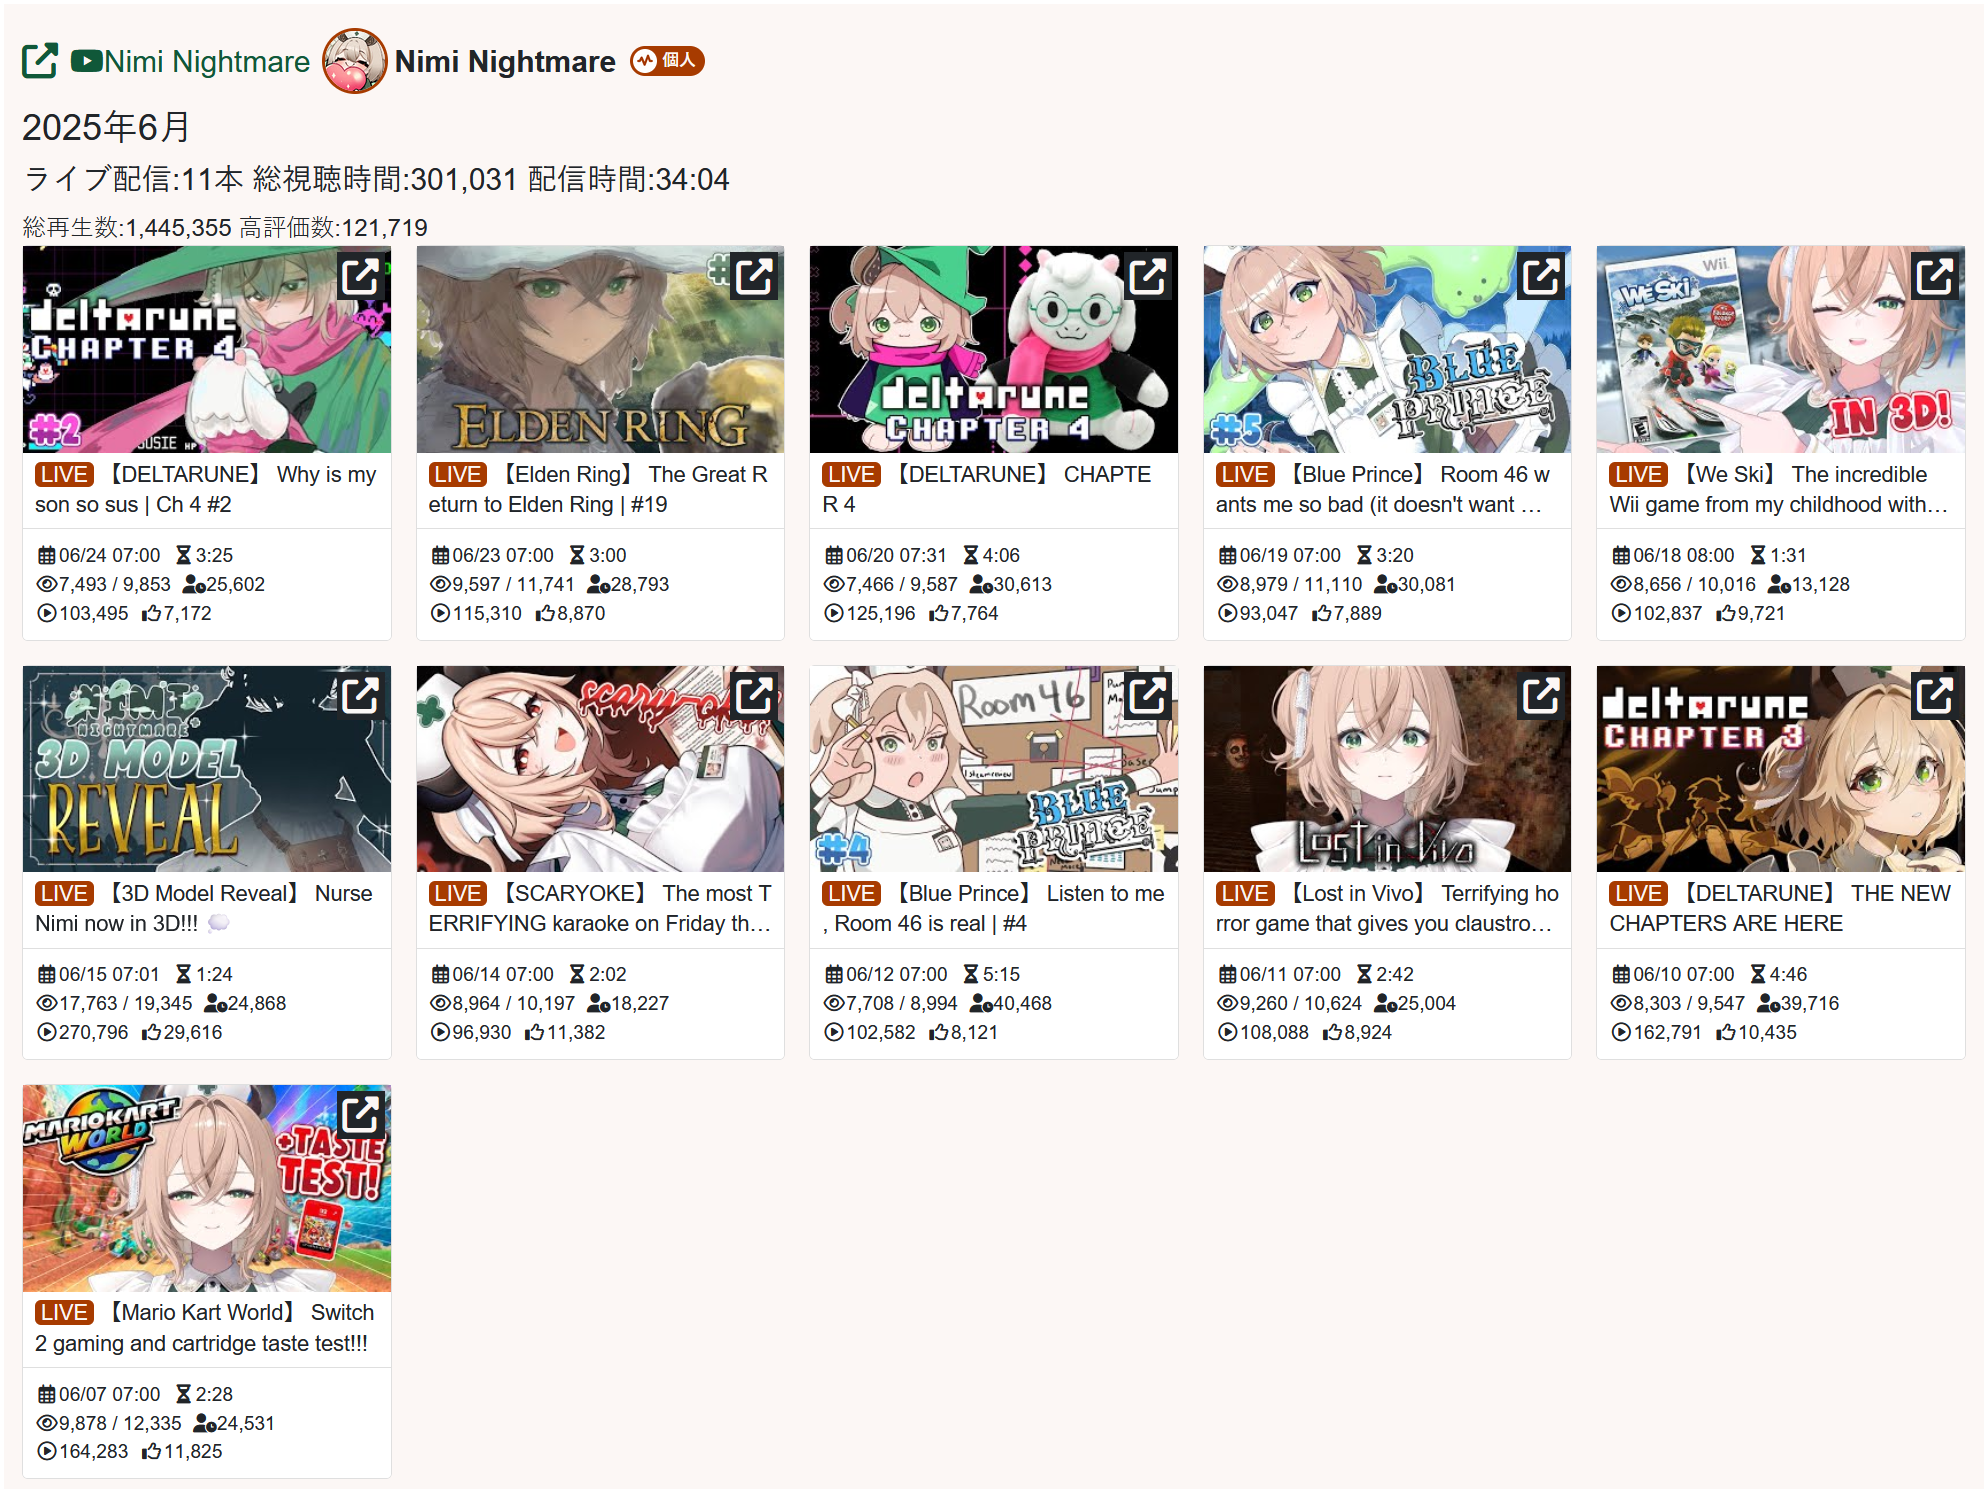This screenshot has height=1489, width=1986.
Task: Open external link on Lost in Vivo thumbnail
Action: coord(1541,695)
